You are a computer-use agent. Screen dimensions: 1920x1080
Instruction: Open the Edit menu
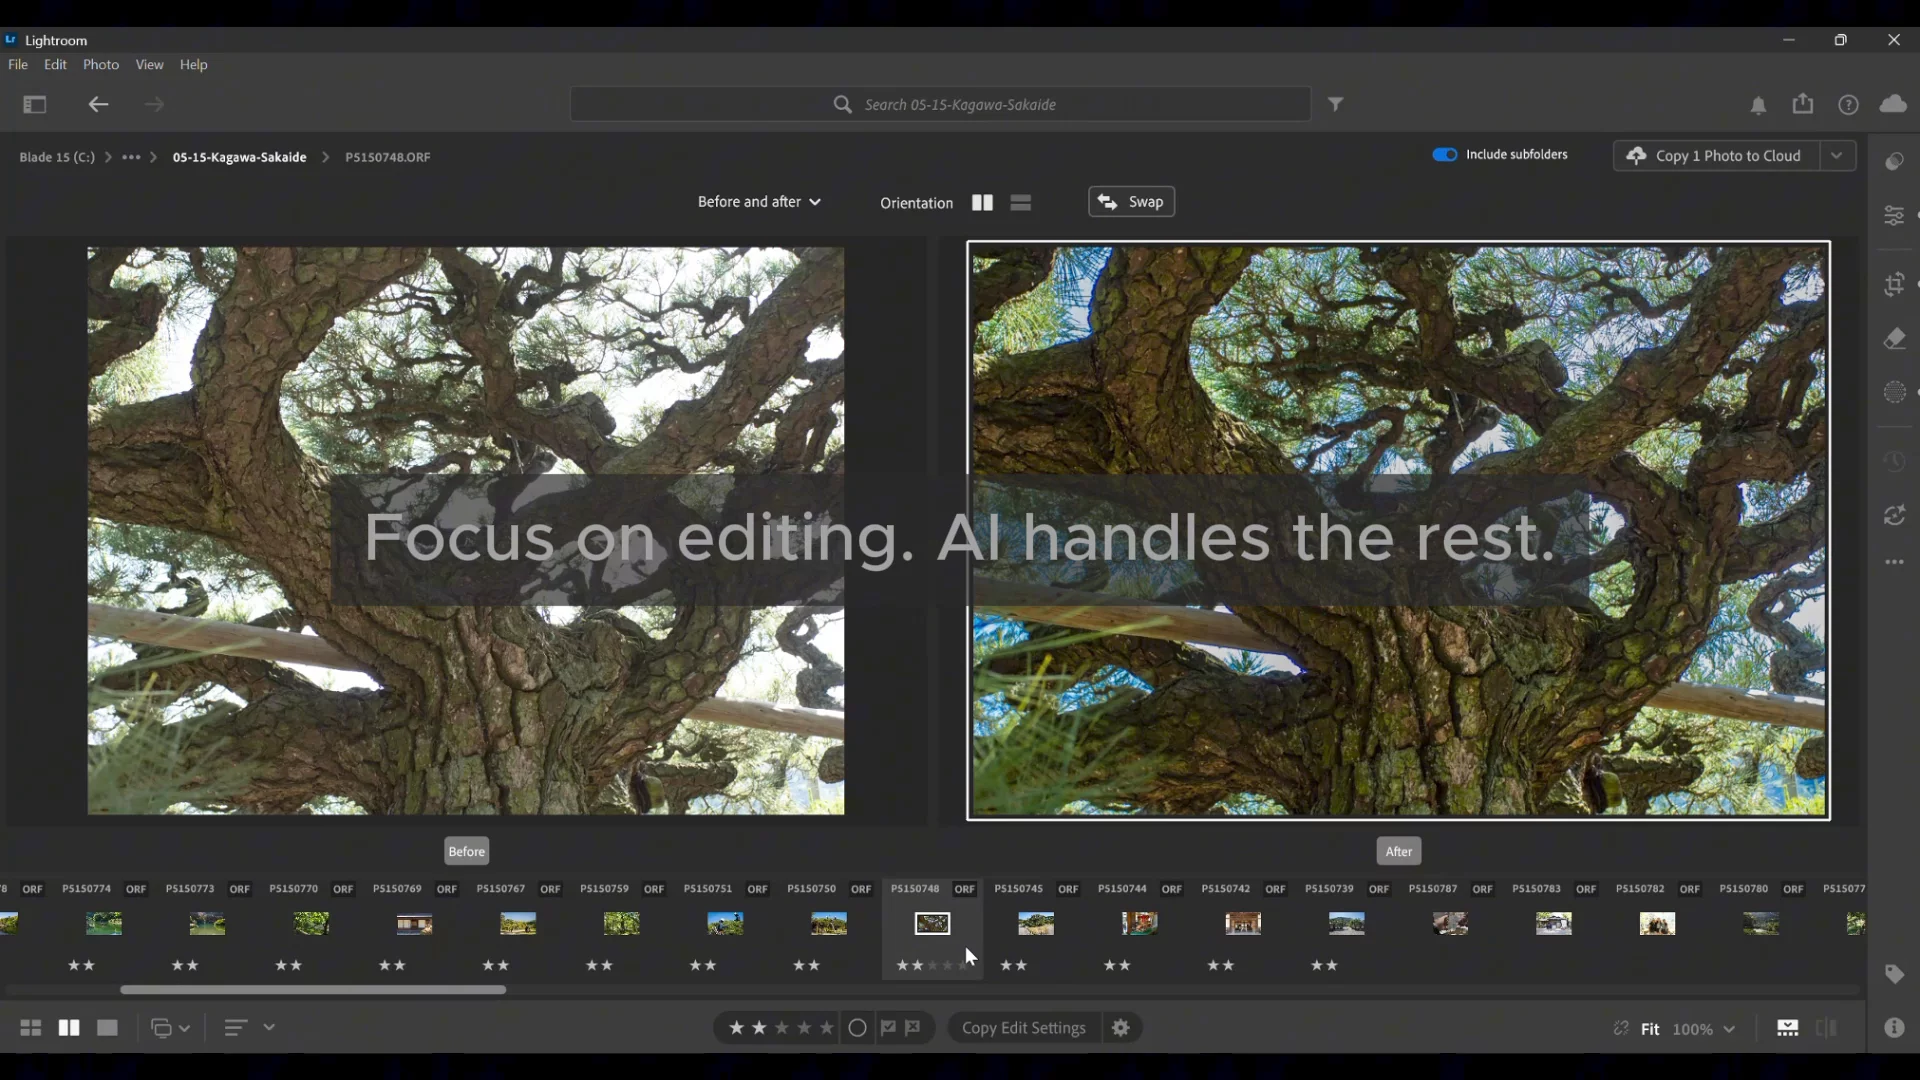(55, 64)
